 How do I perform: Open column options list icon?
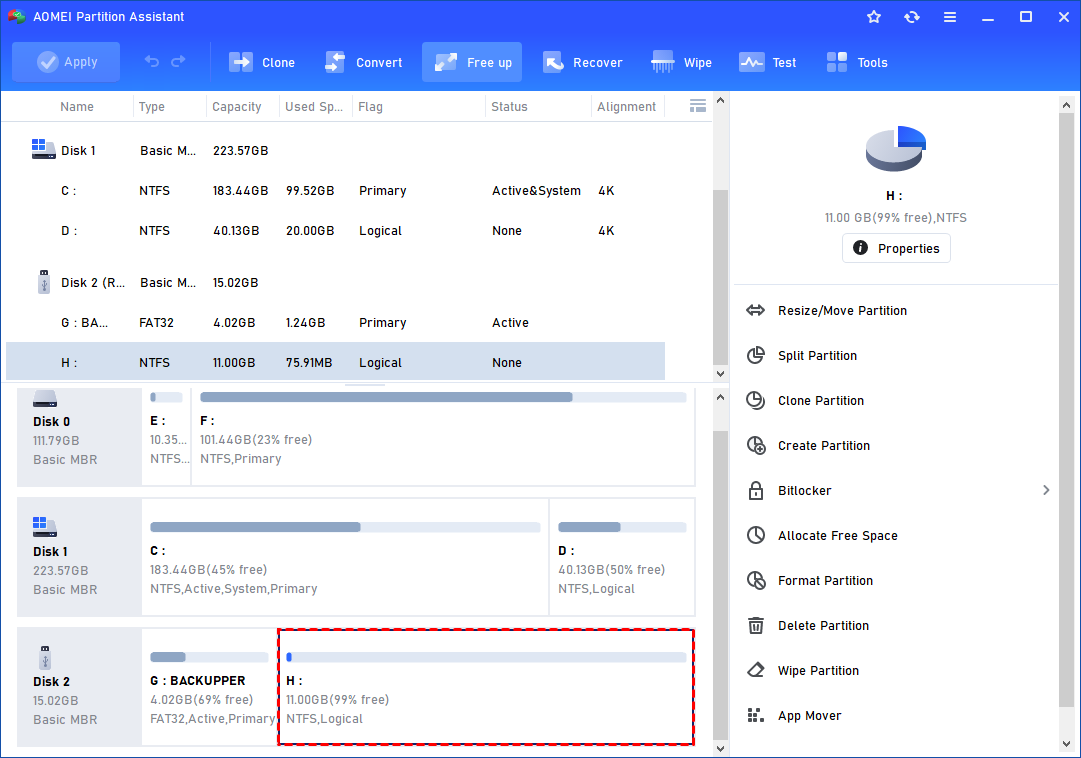point(698,106)
